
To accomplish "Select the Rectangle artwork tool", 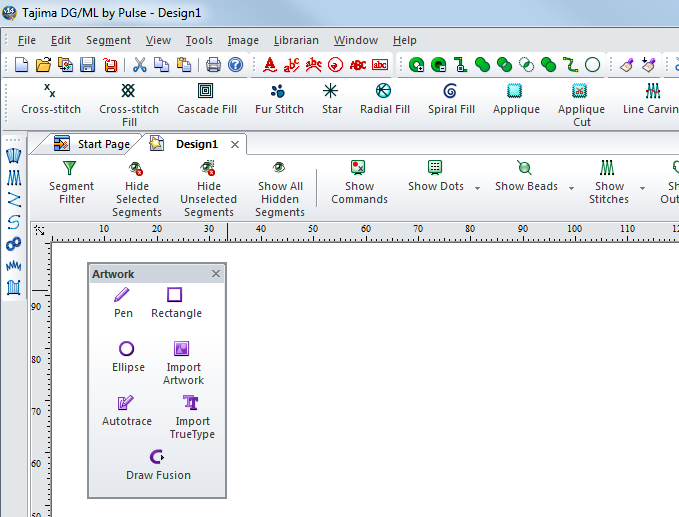I will pos(176,301).
